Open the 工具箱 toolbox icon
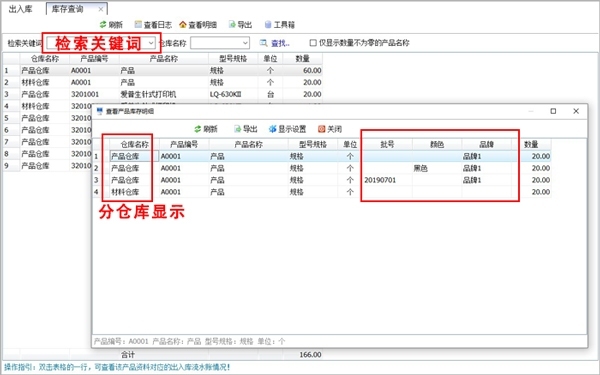600x375 pixels. tap(268, 25)
